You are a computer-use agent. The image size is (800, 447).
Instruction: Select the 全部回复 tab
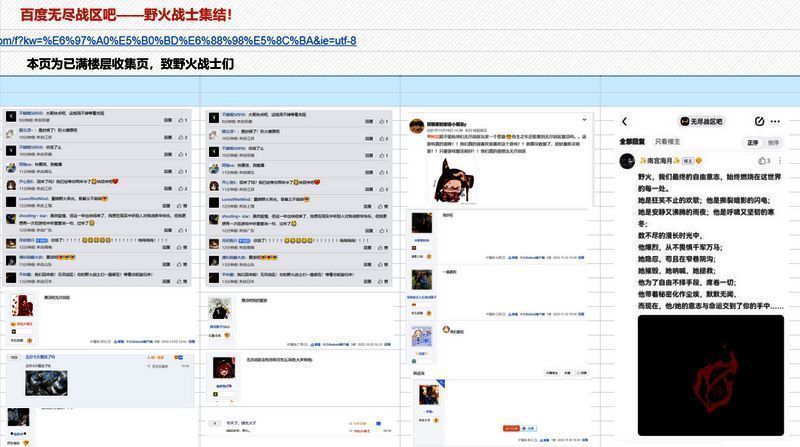click(x=633, y=142)
